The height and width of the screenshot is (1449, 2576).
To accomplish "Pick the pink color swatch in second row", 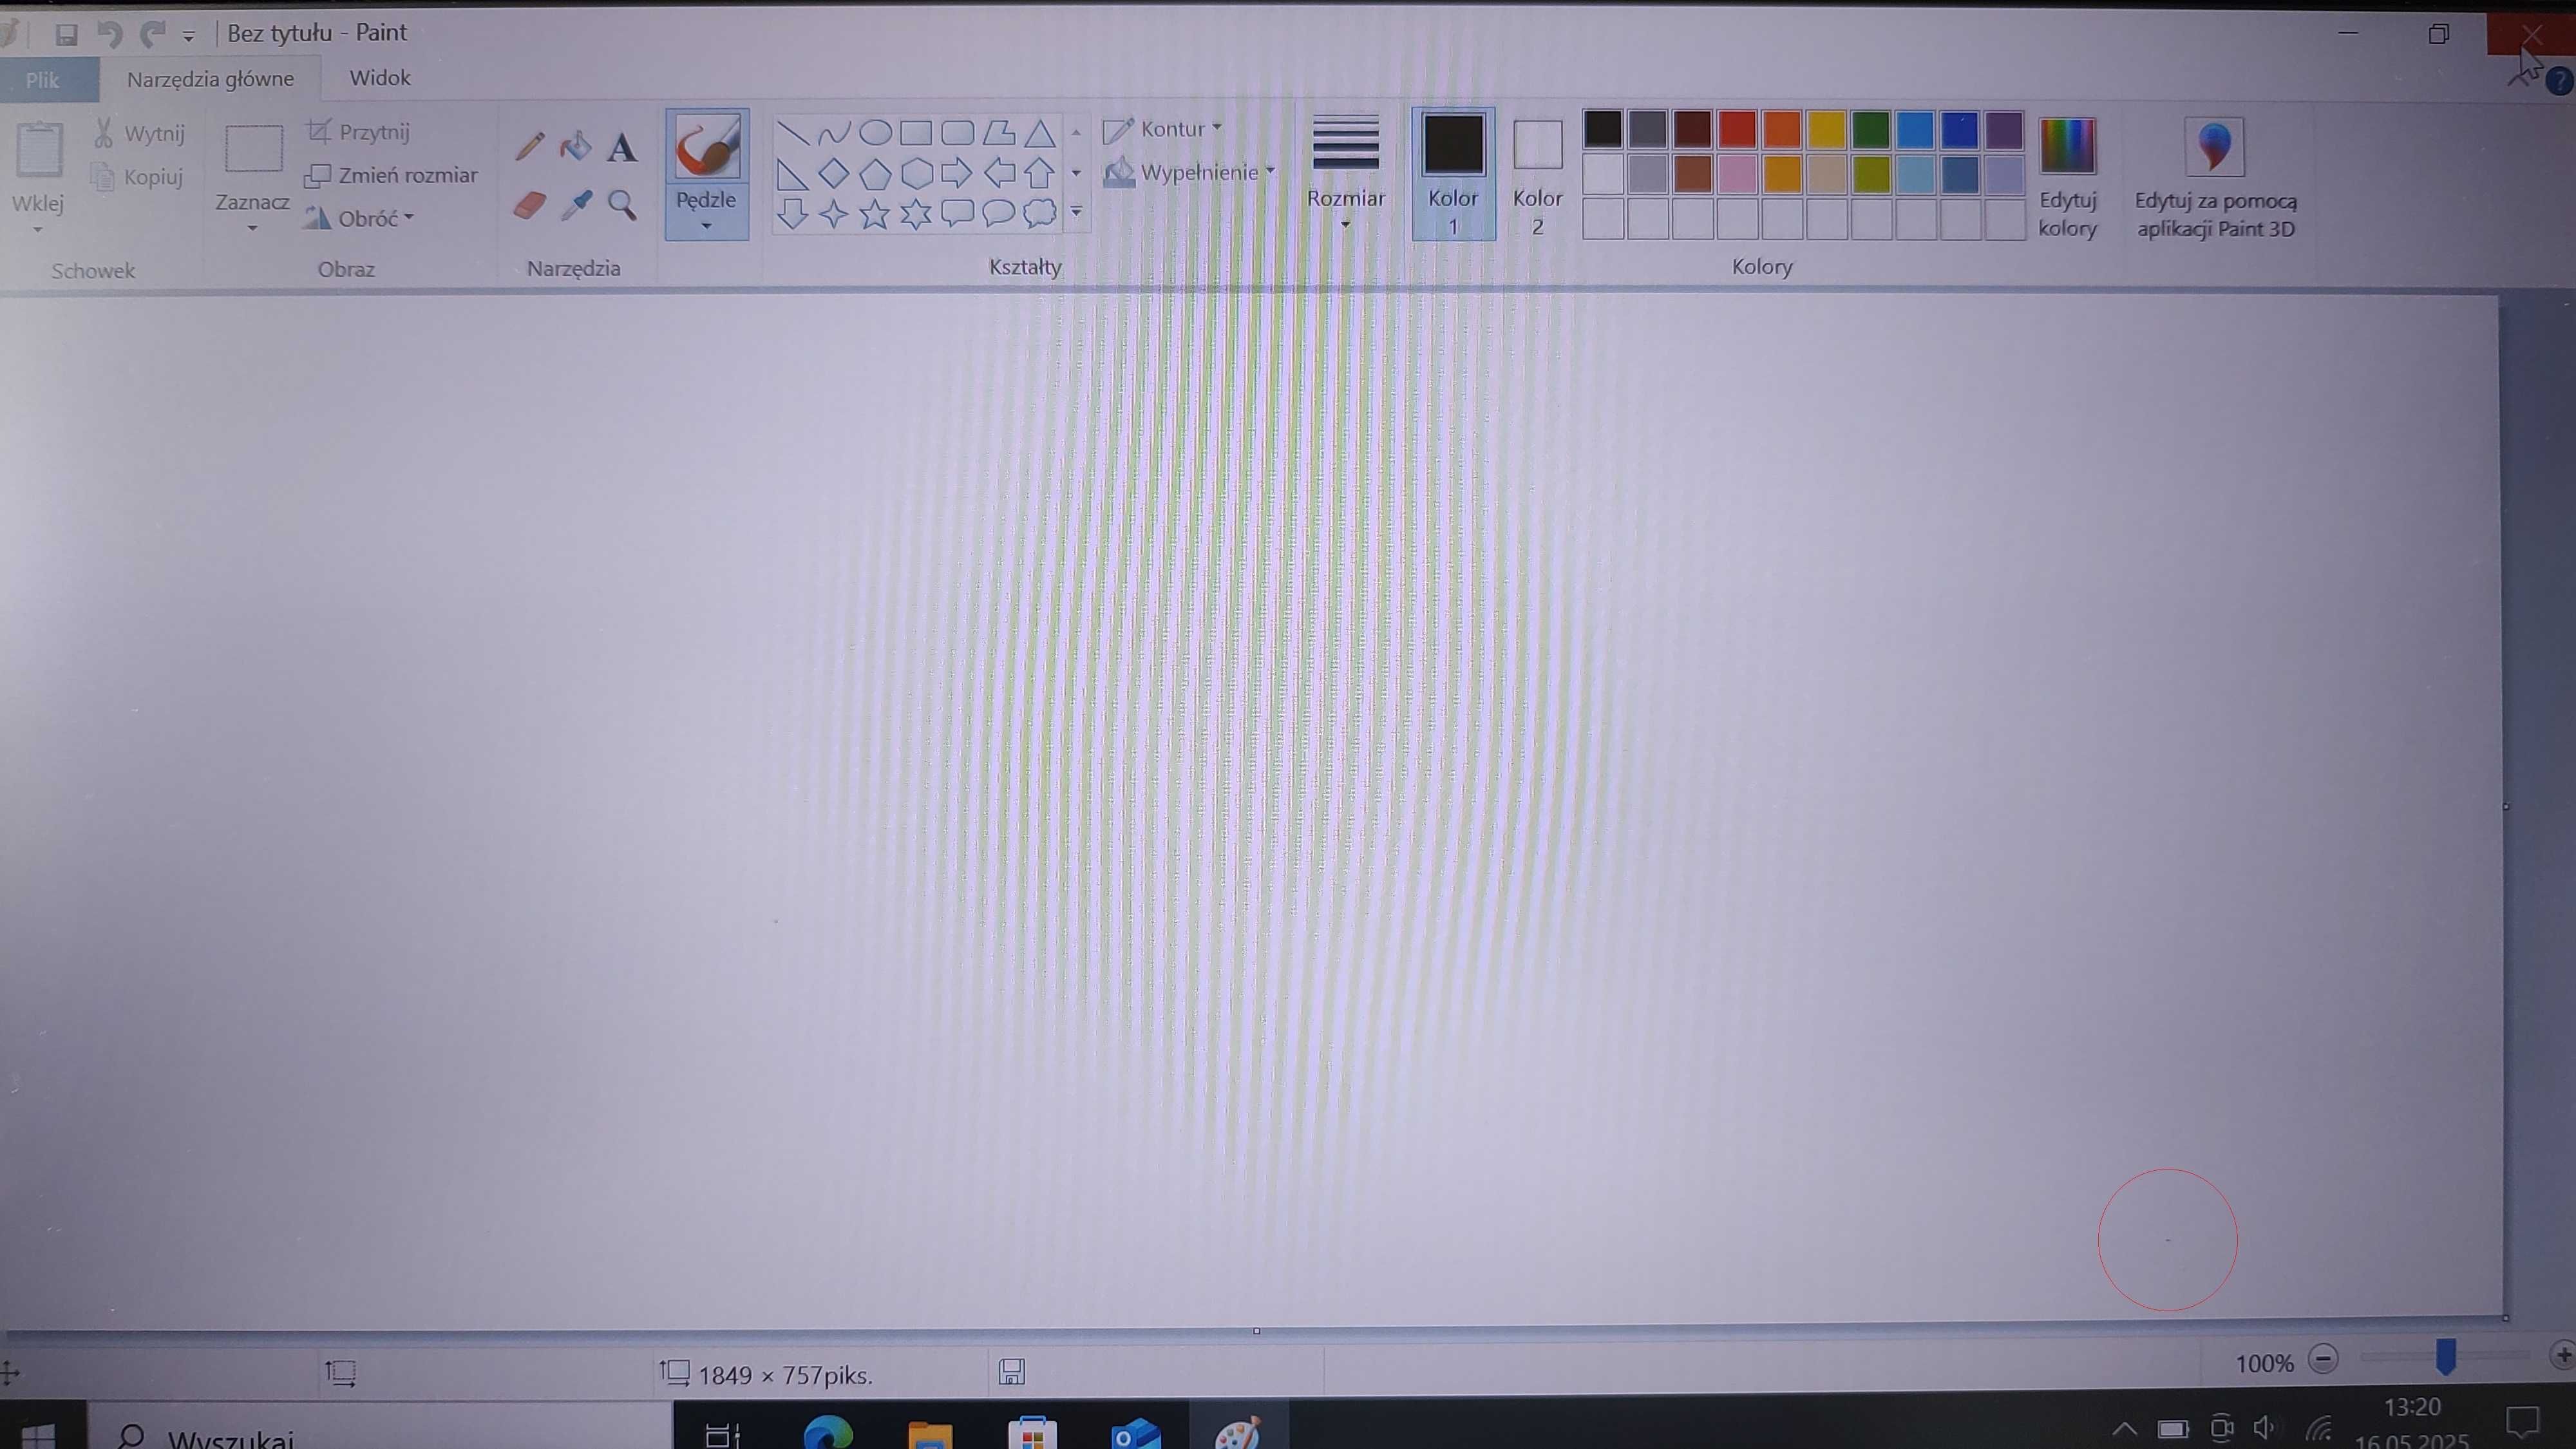I will click(1737, 174).
